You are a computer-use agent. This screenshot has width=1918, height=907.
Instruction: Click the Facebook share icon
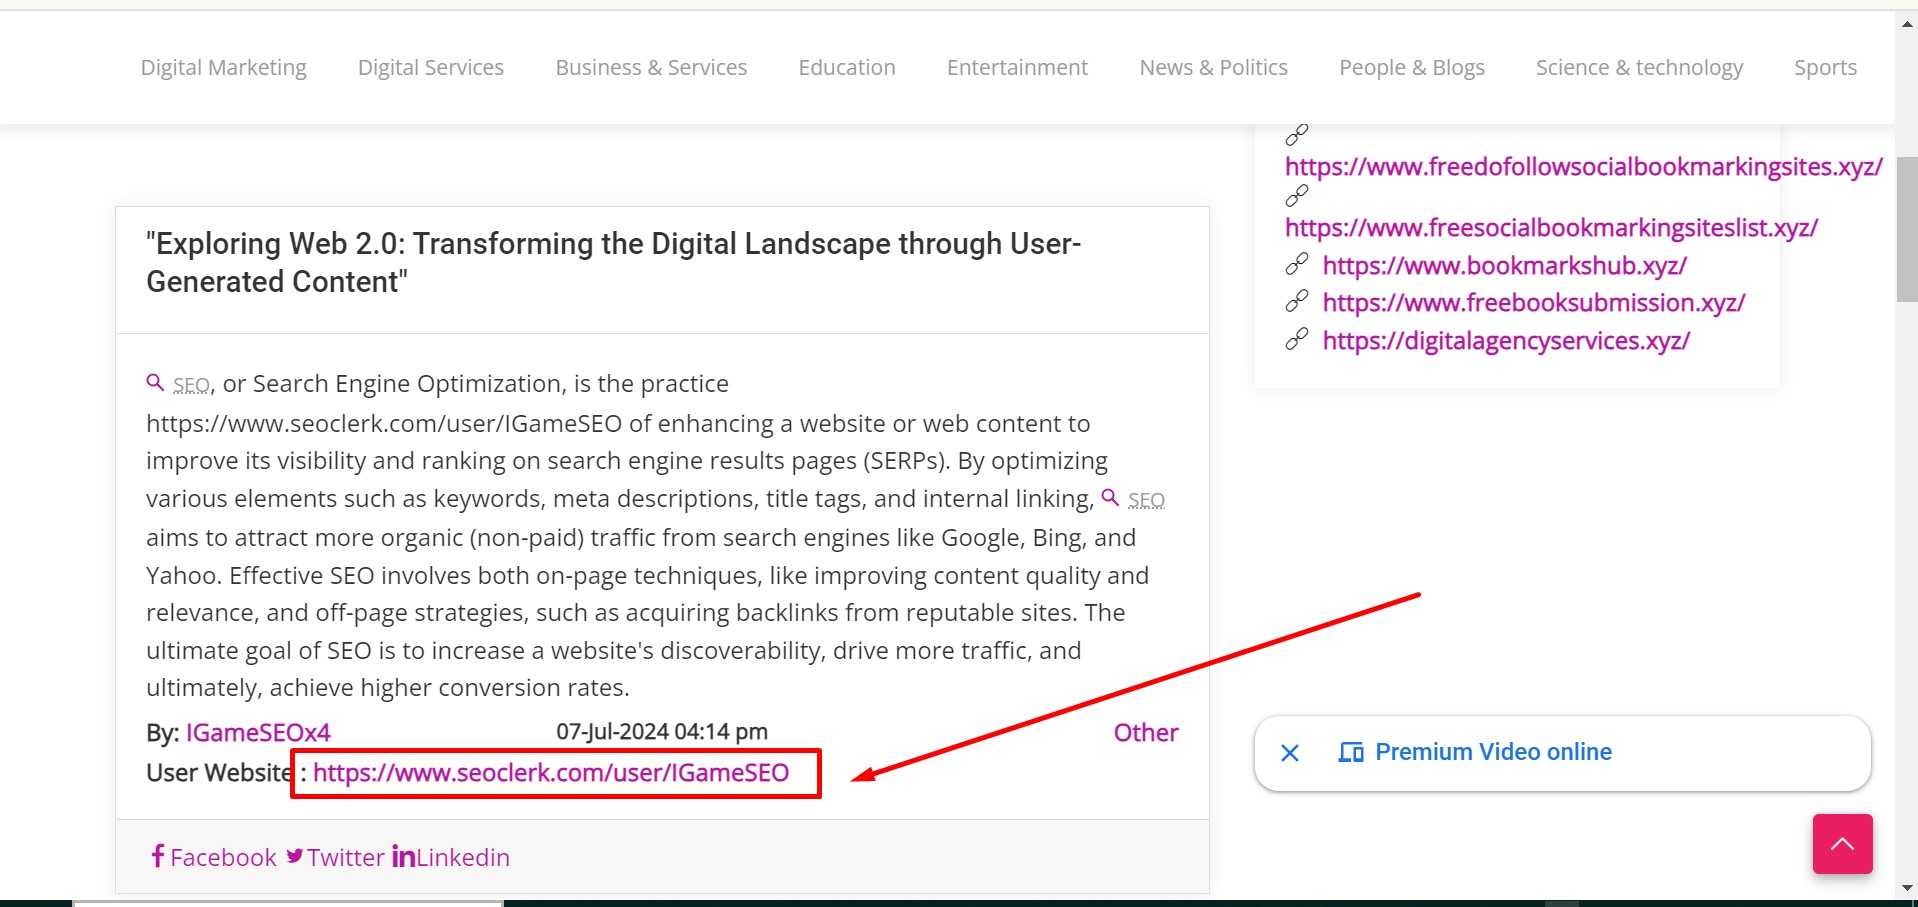(157, 856)
